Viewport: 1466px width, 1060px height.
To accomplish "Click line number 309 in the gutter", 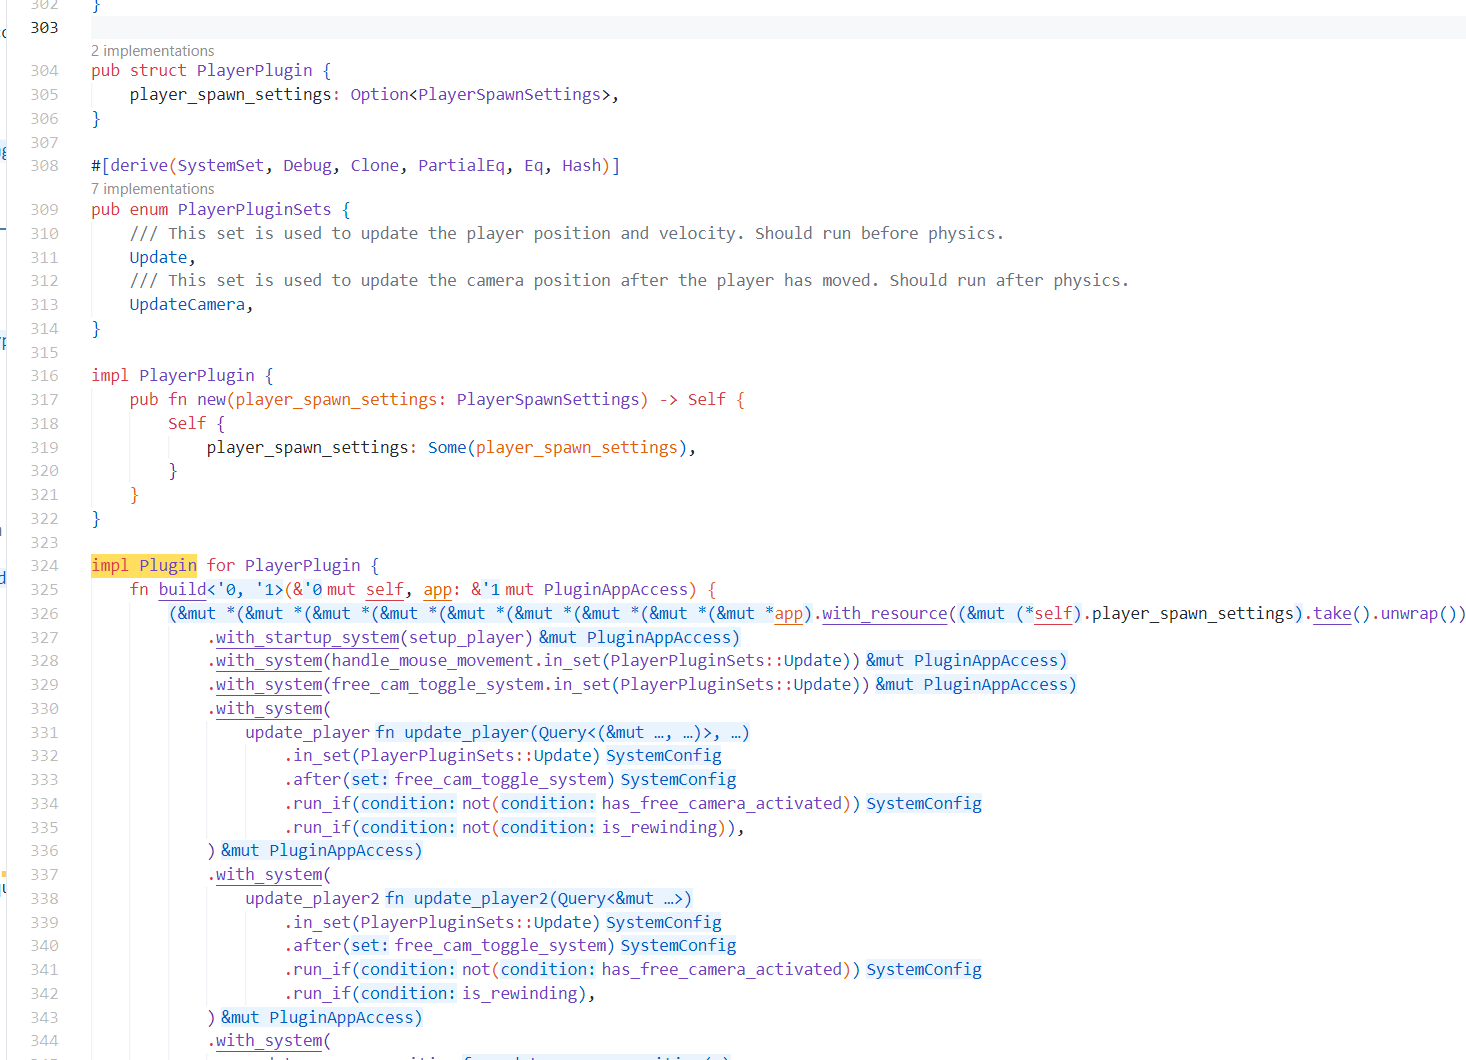I will tap(44, 210).
